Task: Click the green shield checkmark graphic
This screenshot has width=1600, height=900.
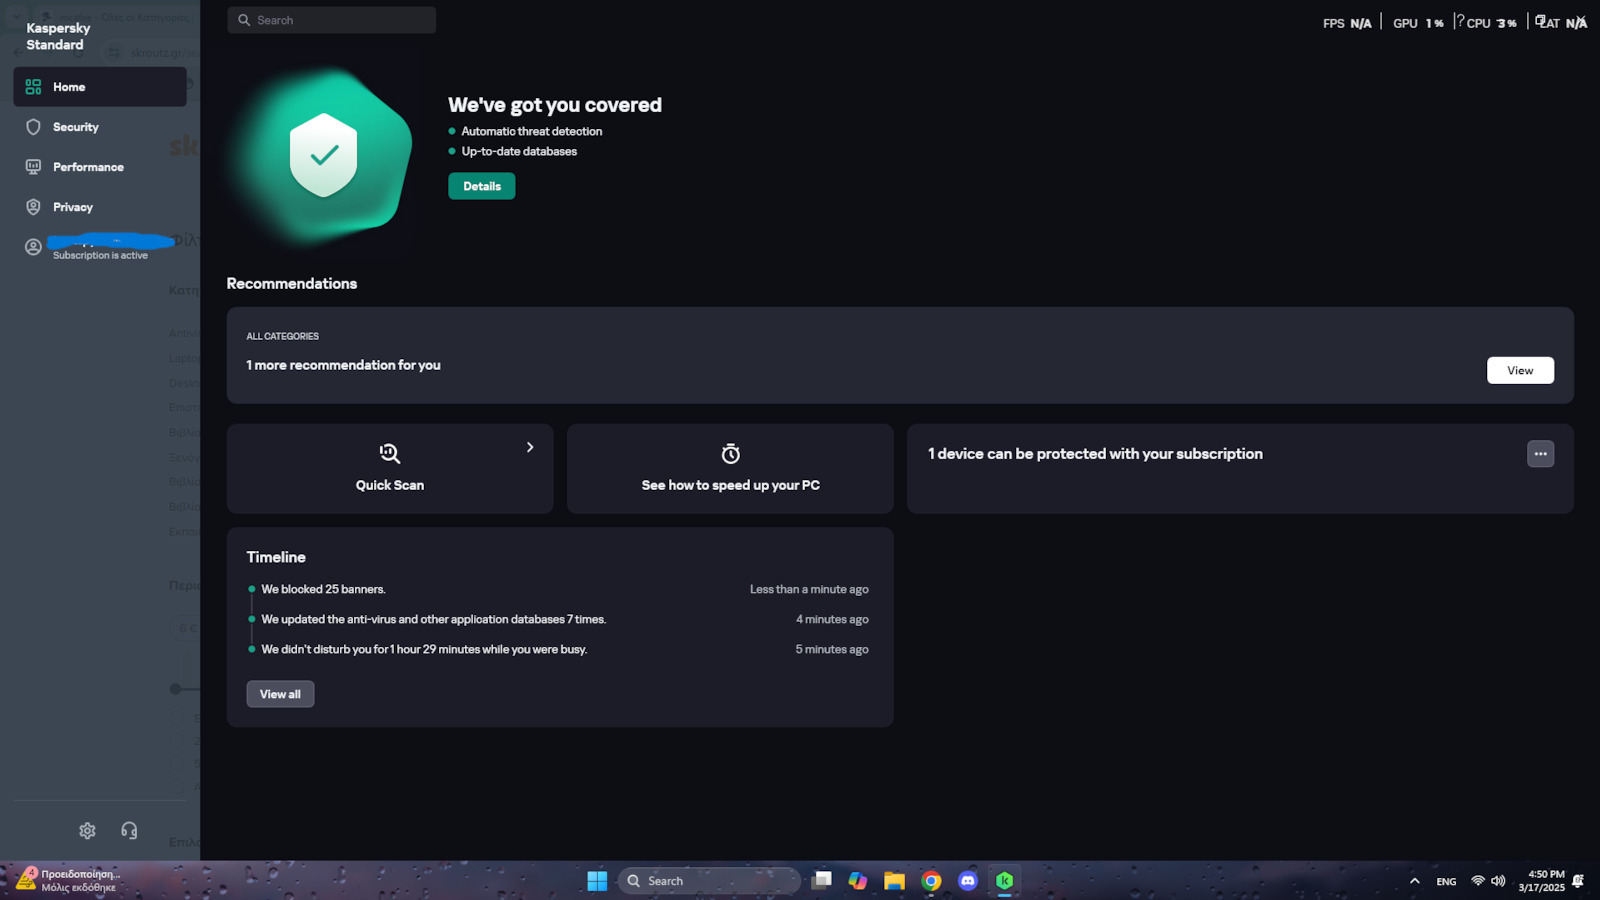Action: point(323,155)
